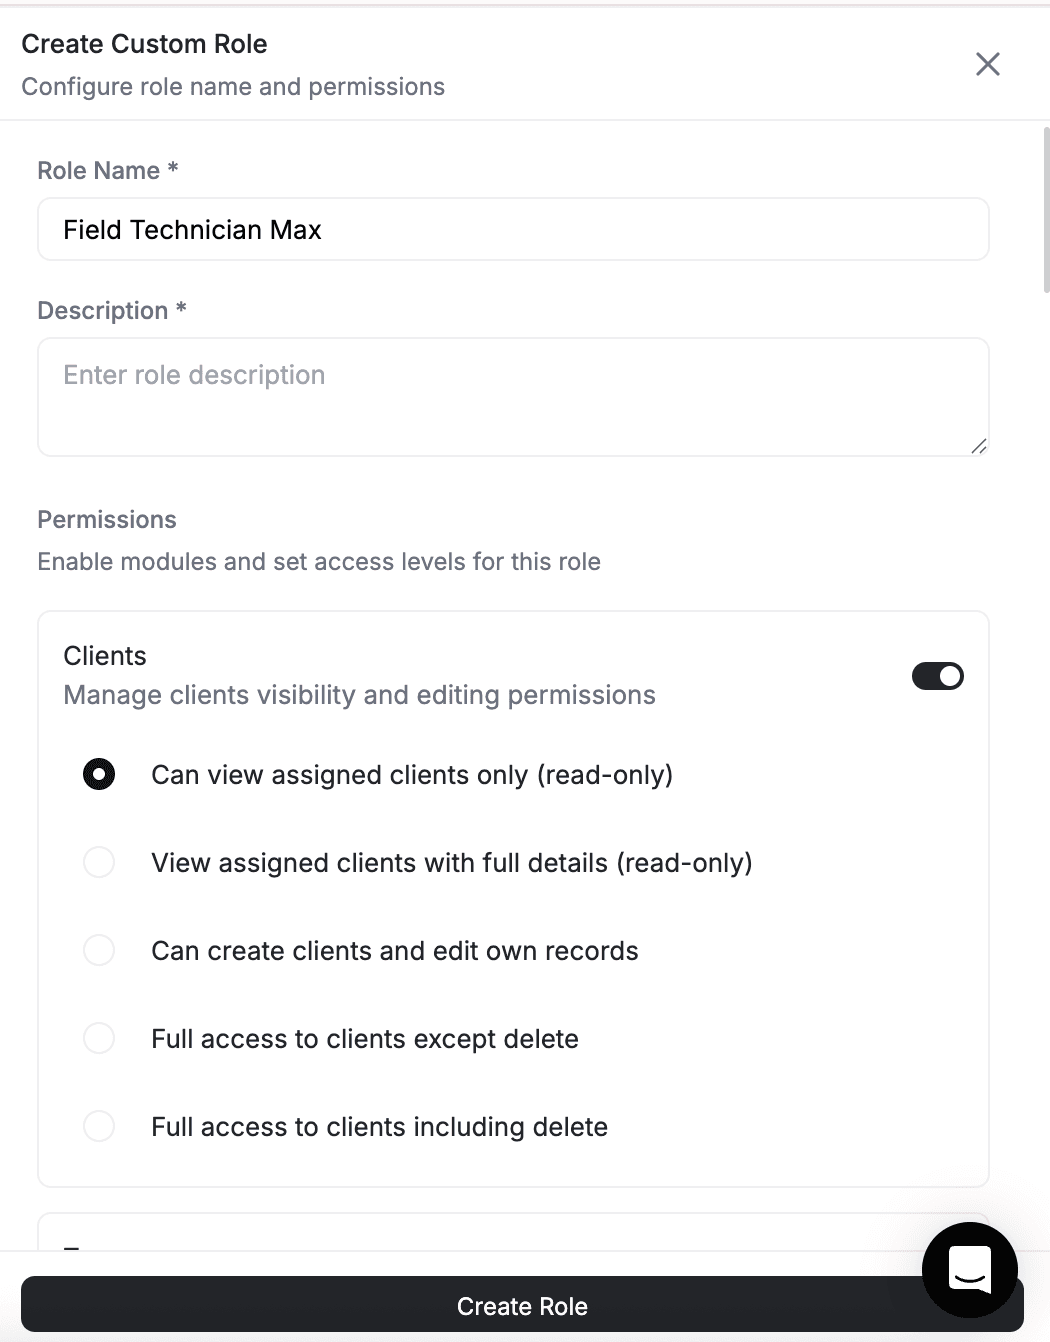
Task: Click the description box resize grip
Action: point(979,448)
